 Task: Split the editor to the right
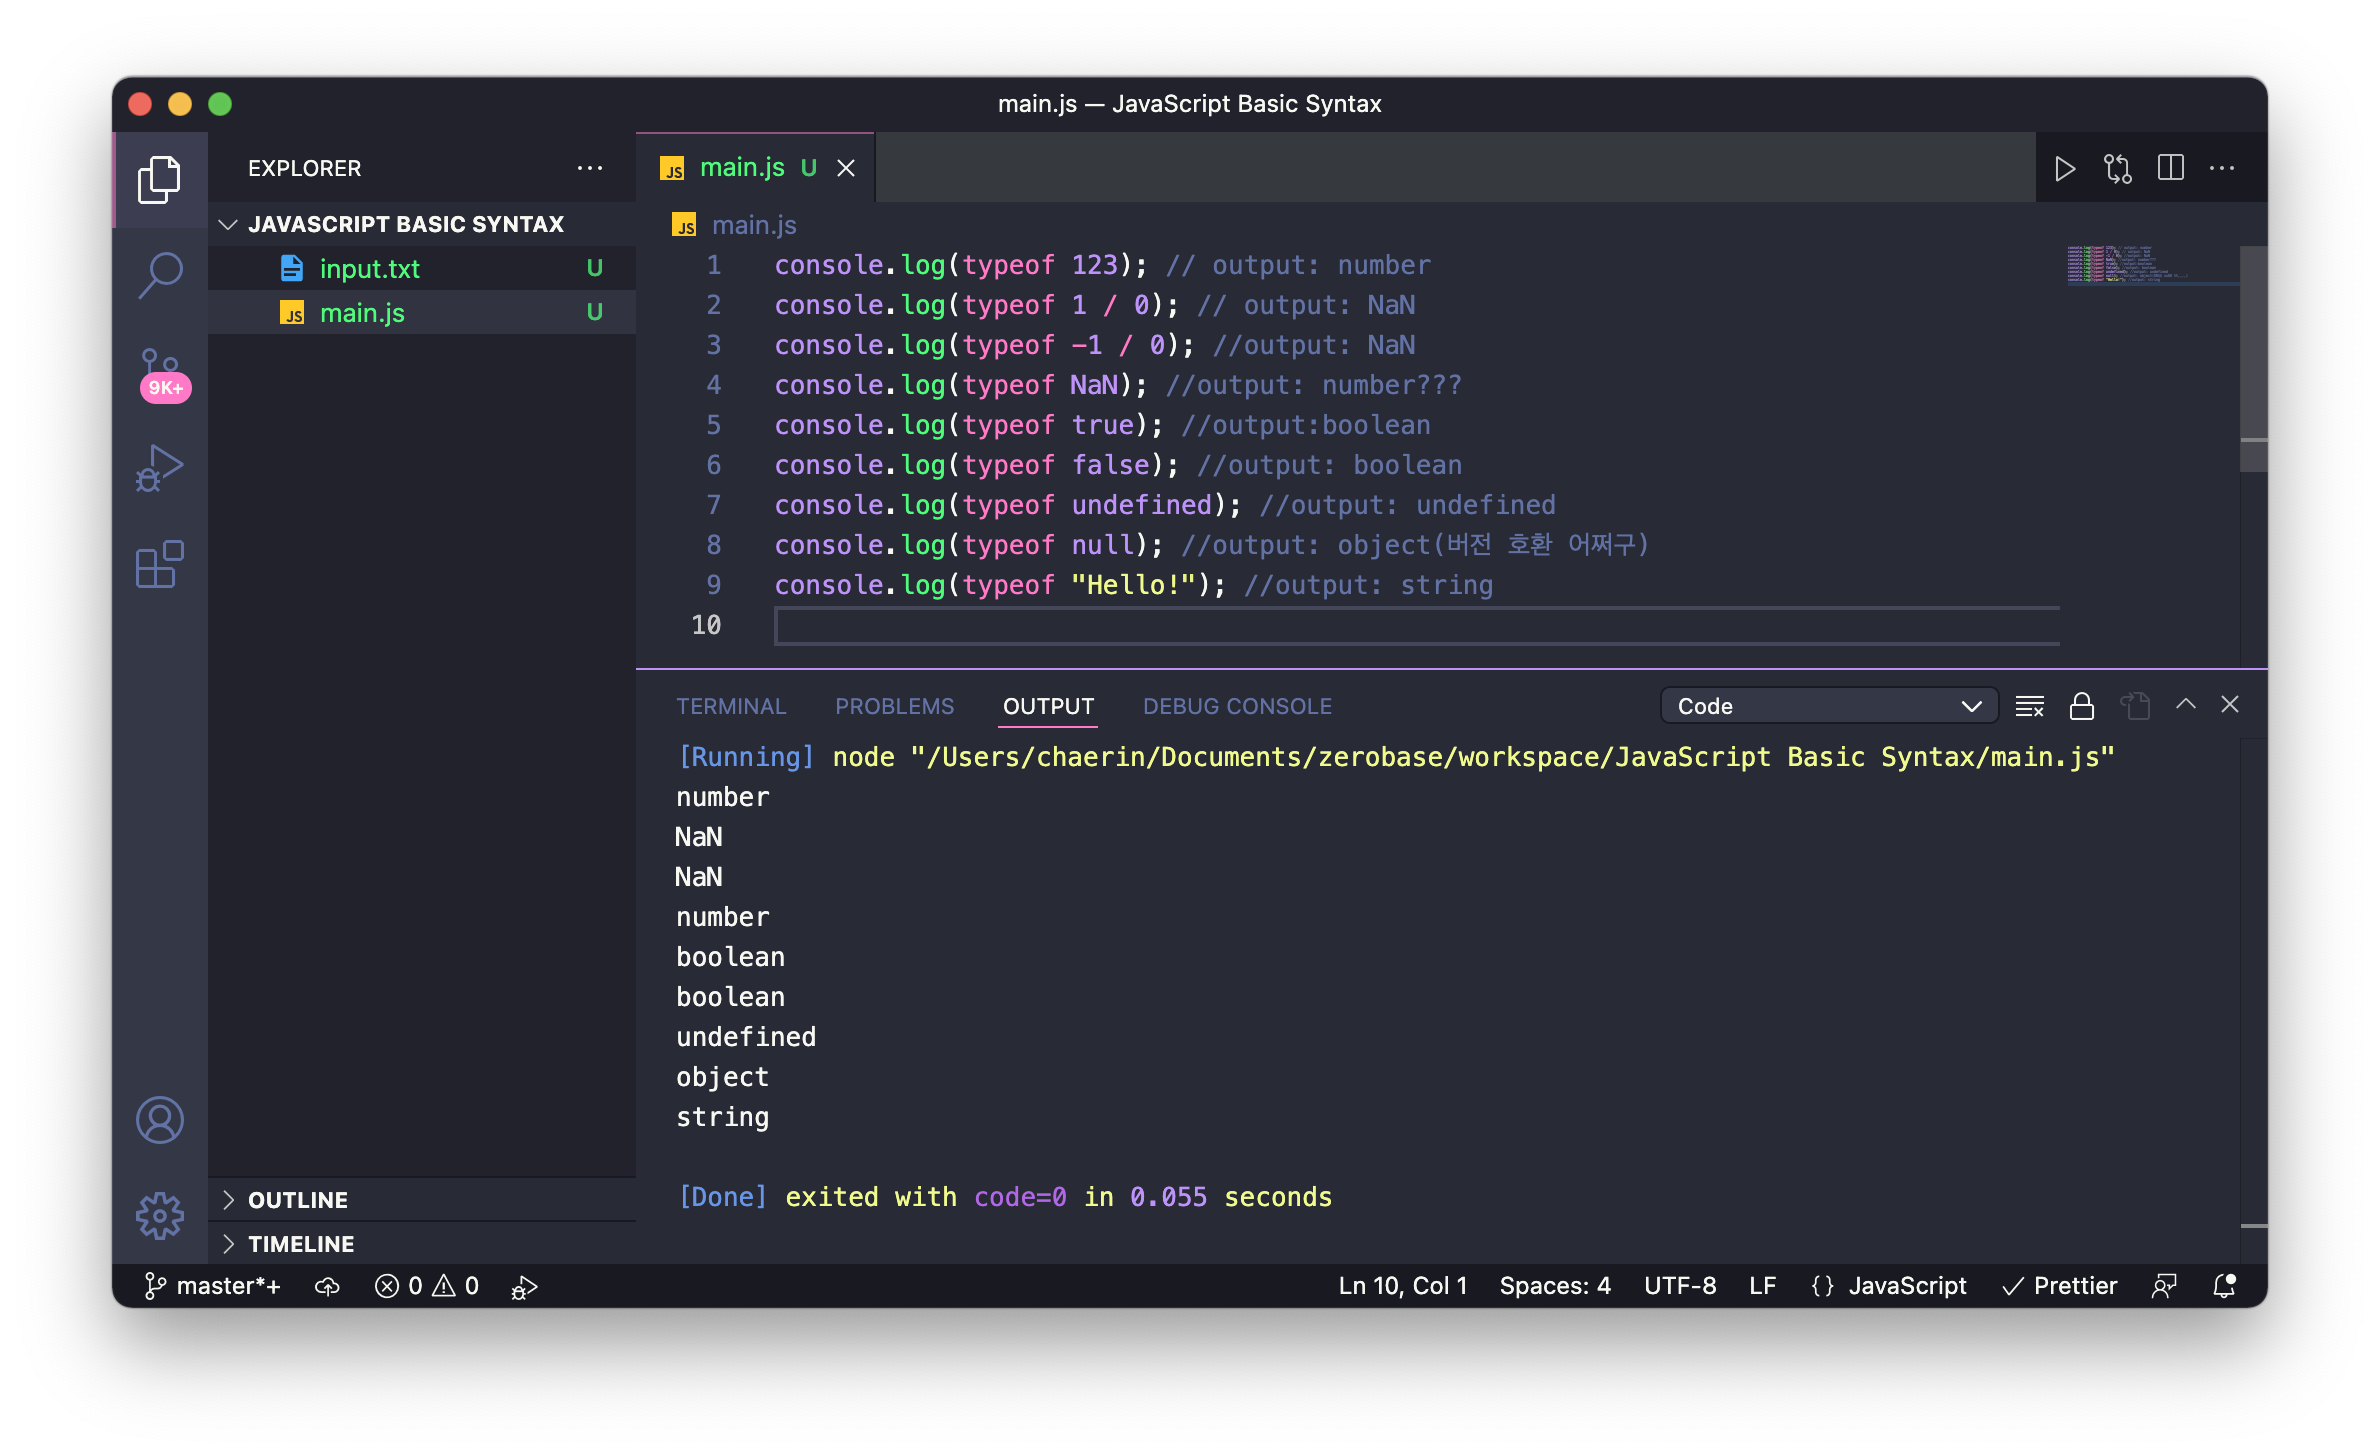click(x=2170, y=168)
